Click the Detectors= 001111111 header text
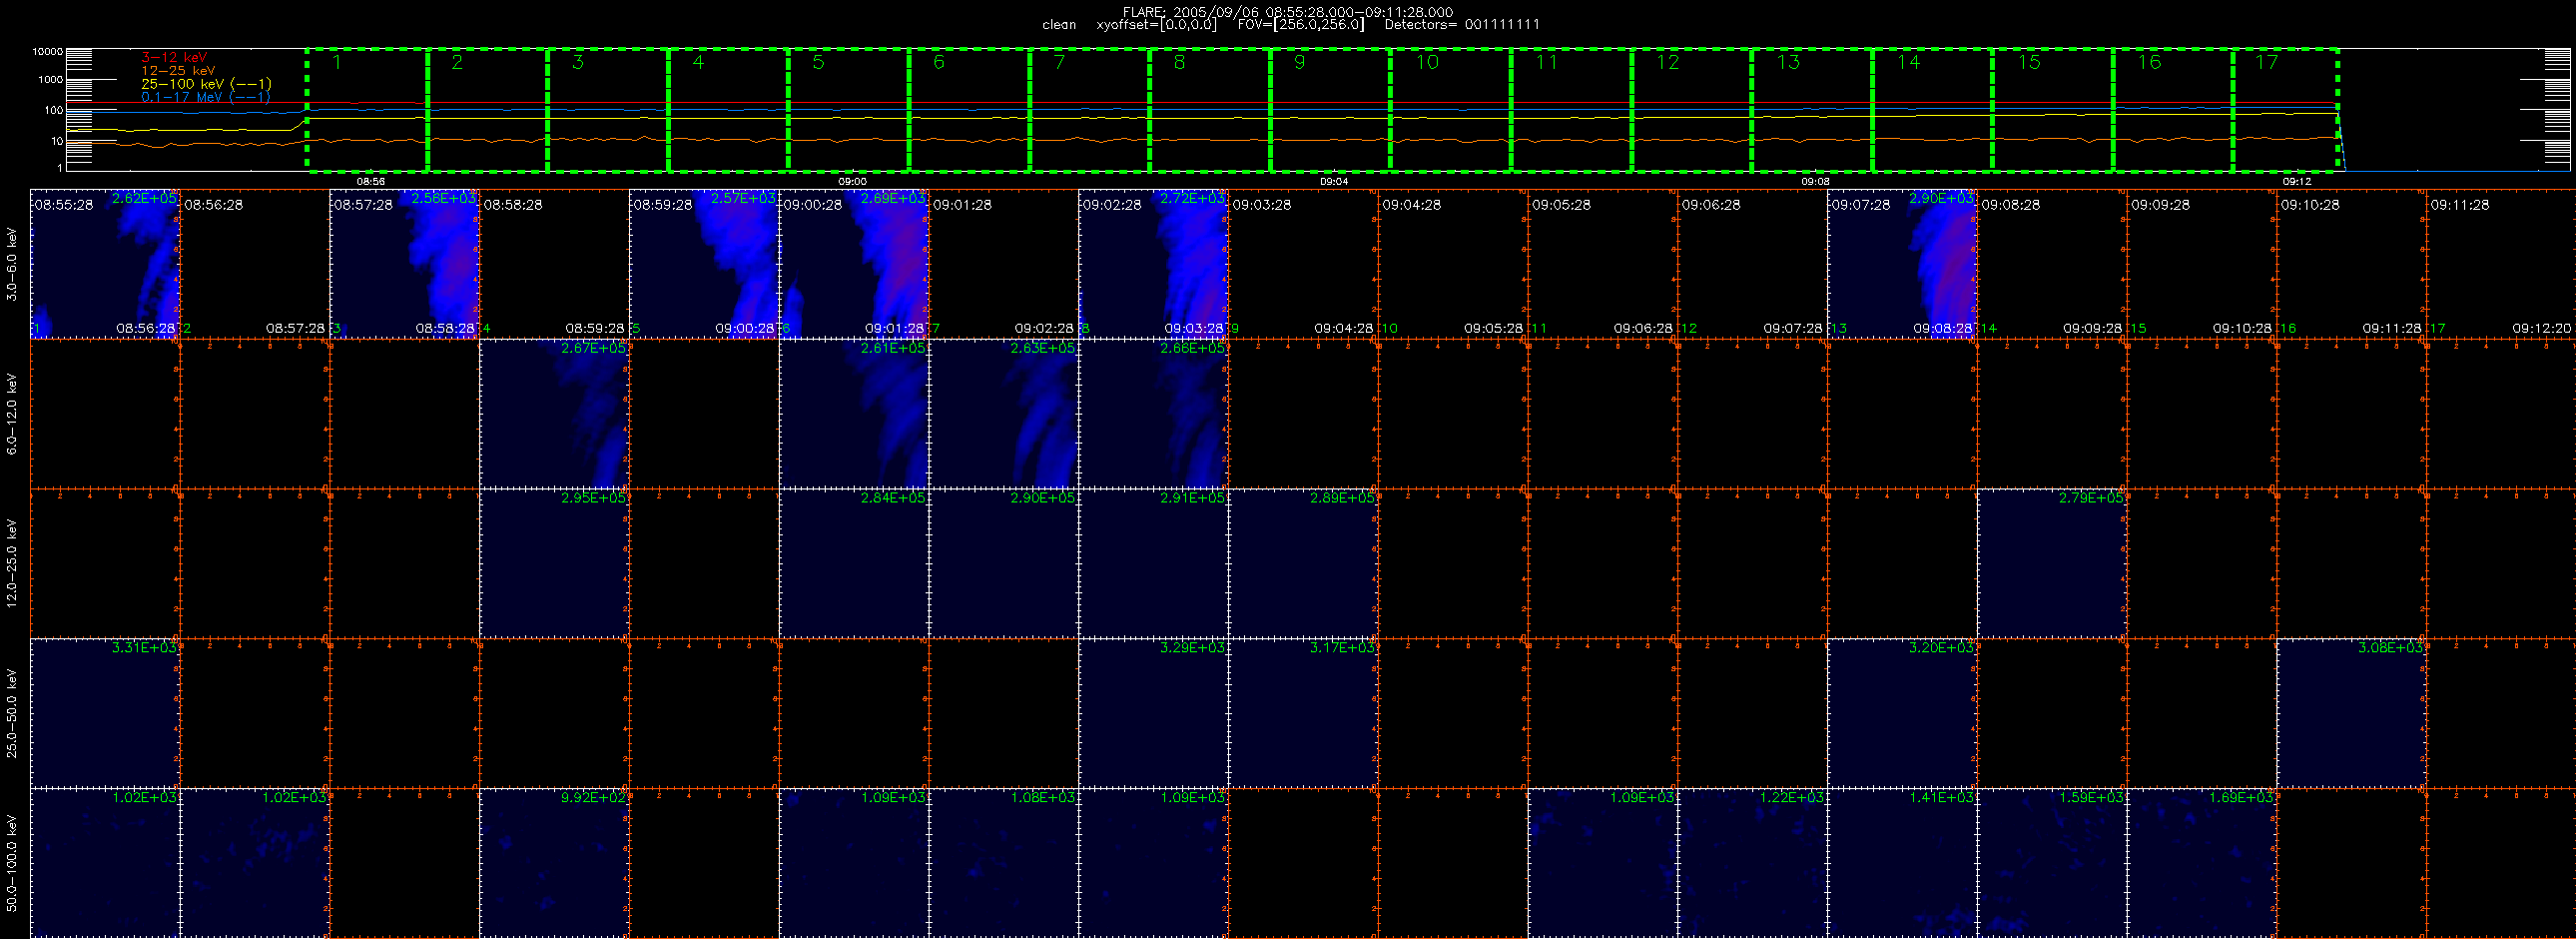The width and height of the screenshot is (2576, 939). 1462,24
